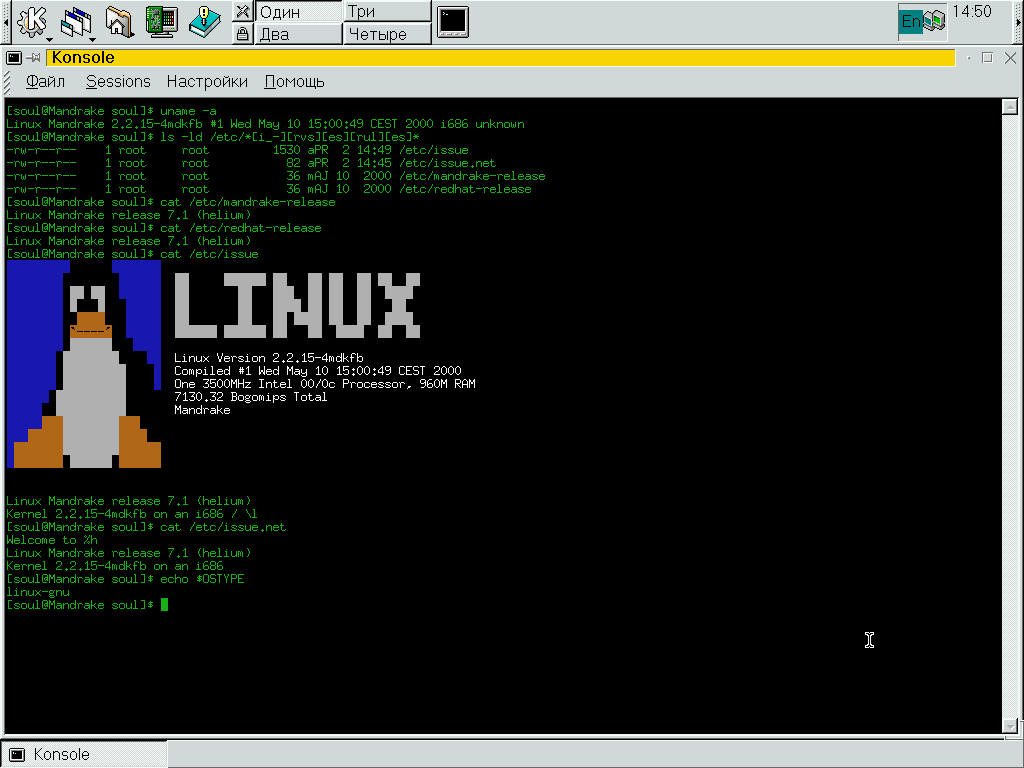Launch the KDE Control Center icon
The height and width of the screenshot is (768, 1024).
(161, 22)
